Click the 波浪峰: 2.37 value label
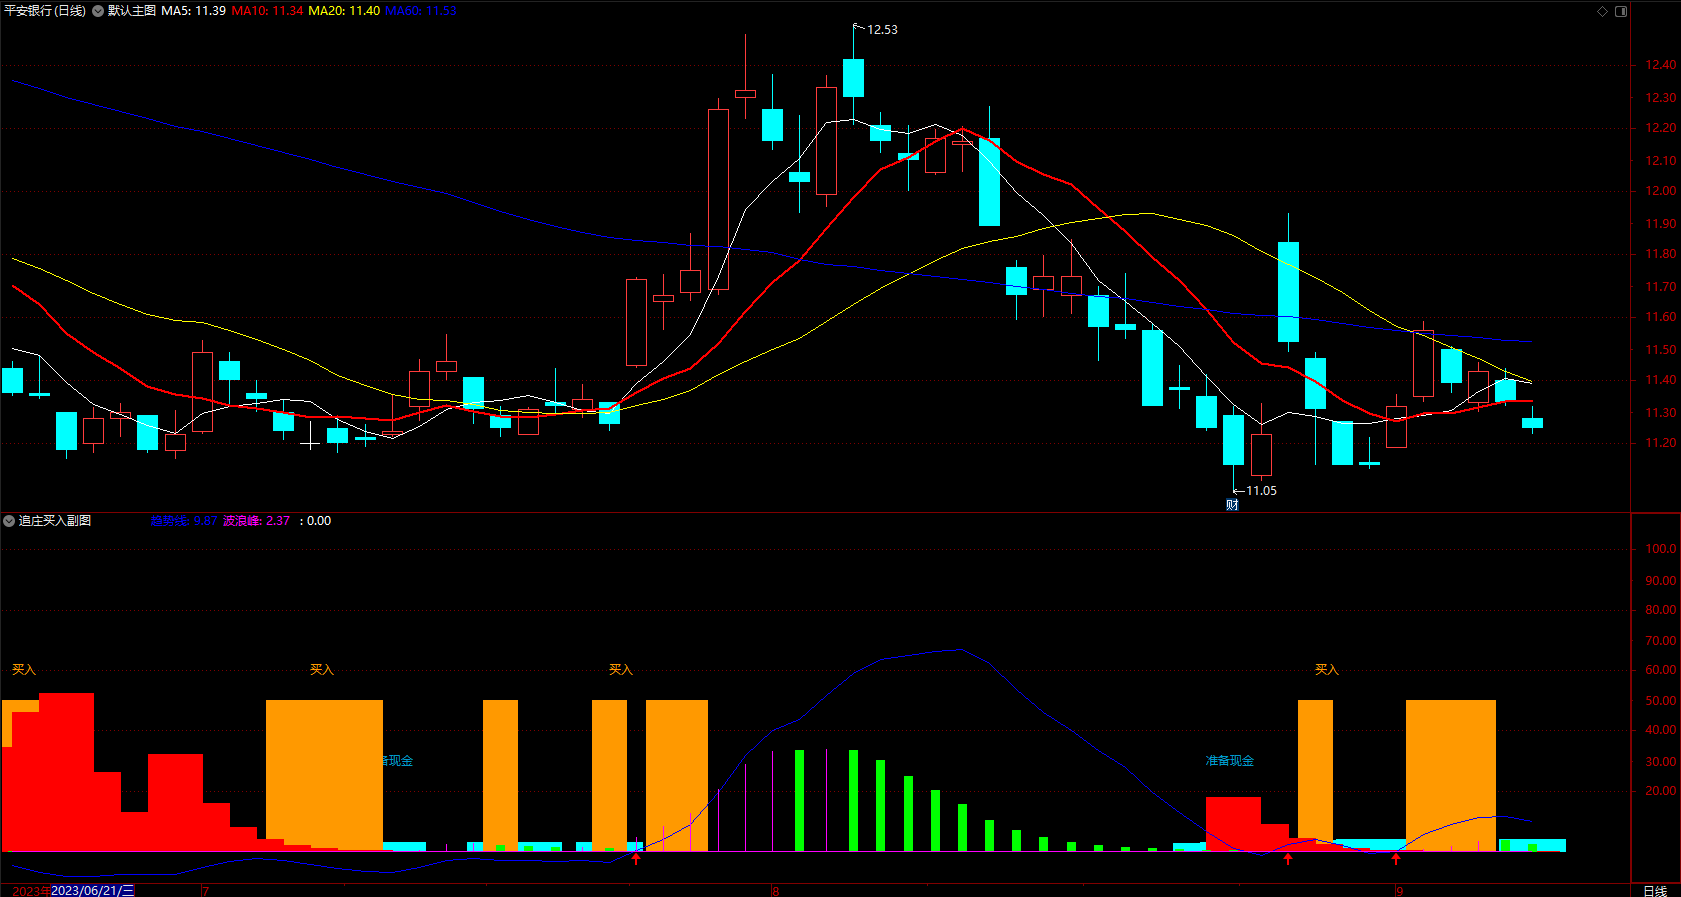Viewport: 1681px width, 897px height. click(256, 521)
